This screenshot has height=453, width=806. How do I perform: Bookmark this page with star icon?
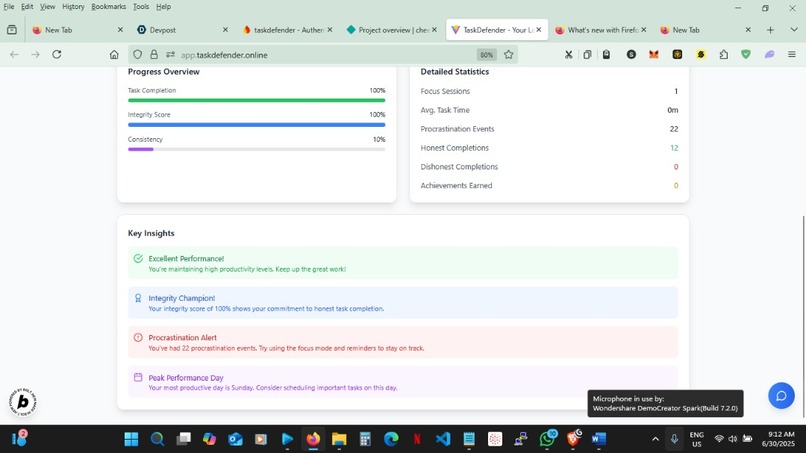508,55
